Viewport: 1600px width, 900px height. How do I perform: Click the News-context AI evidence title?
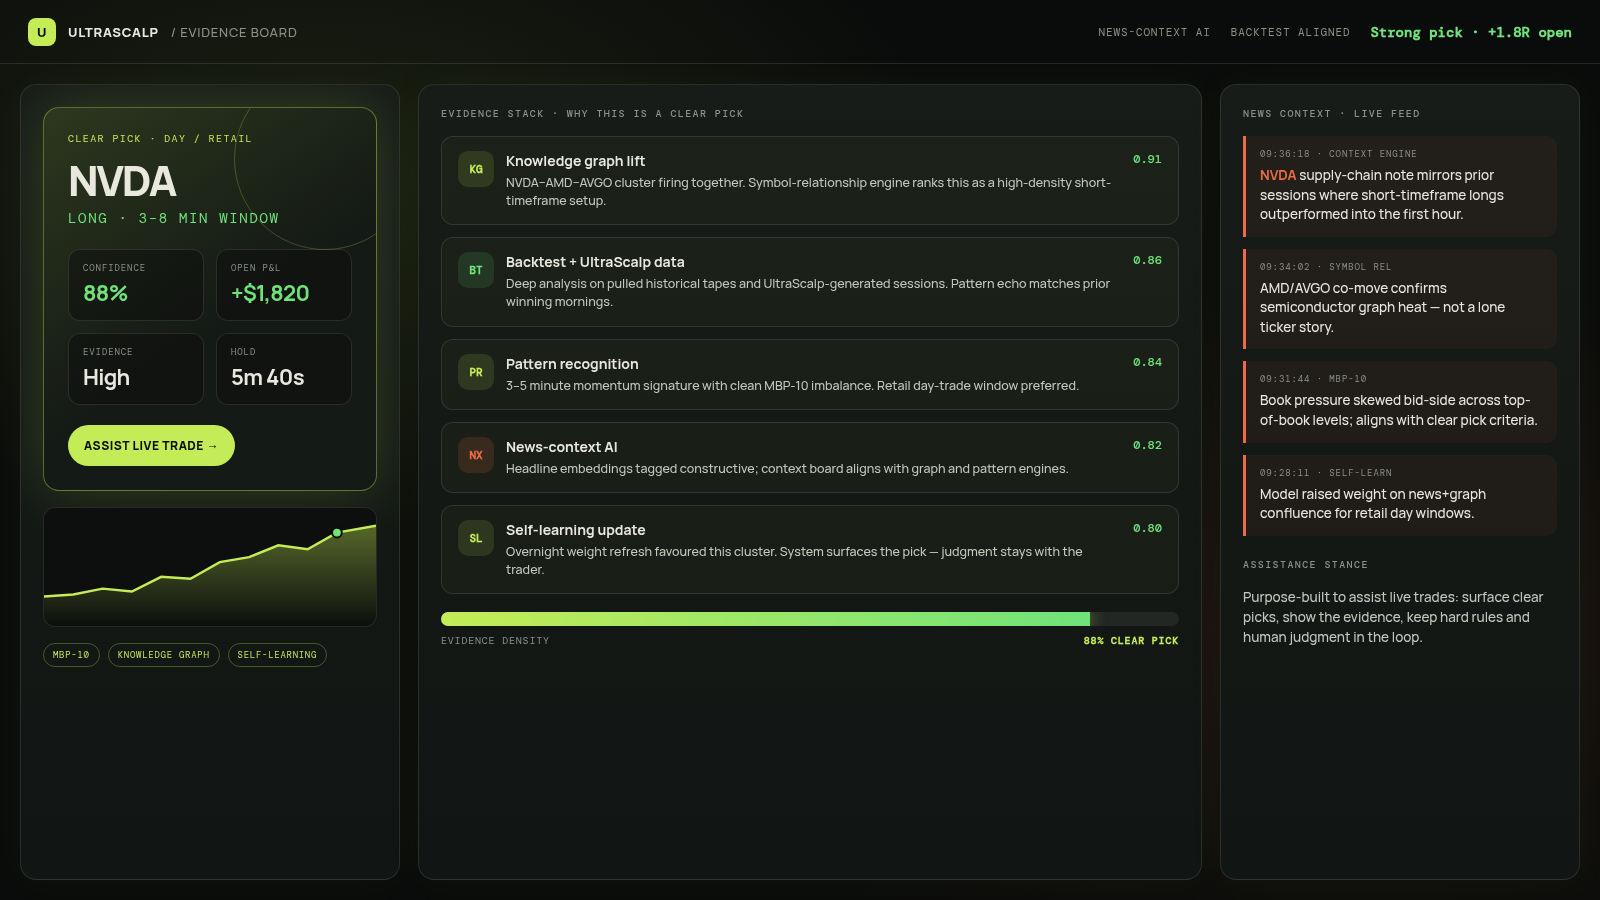562,447
